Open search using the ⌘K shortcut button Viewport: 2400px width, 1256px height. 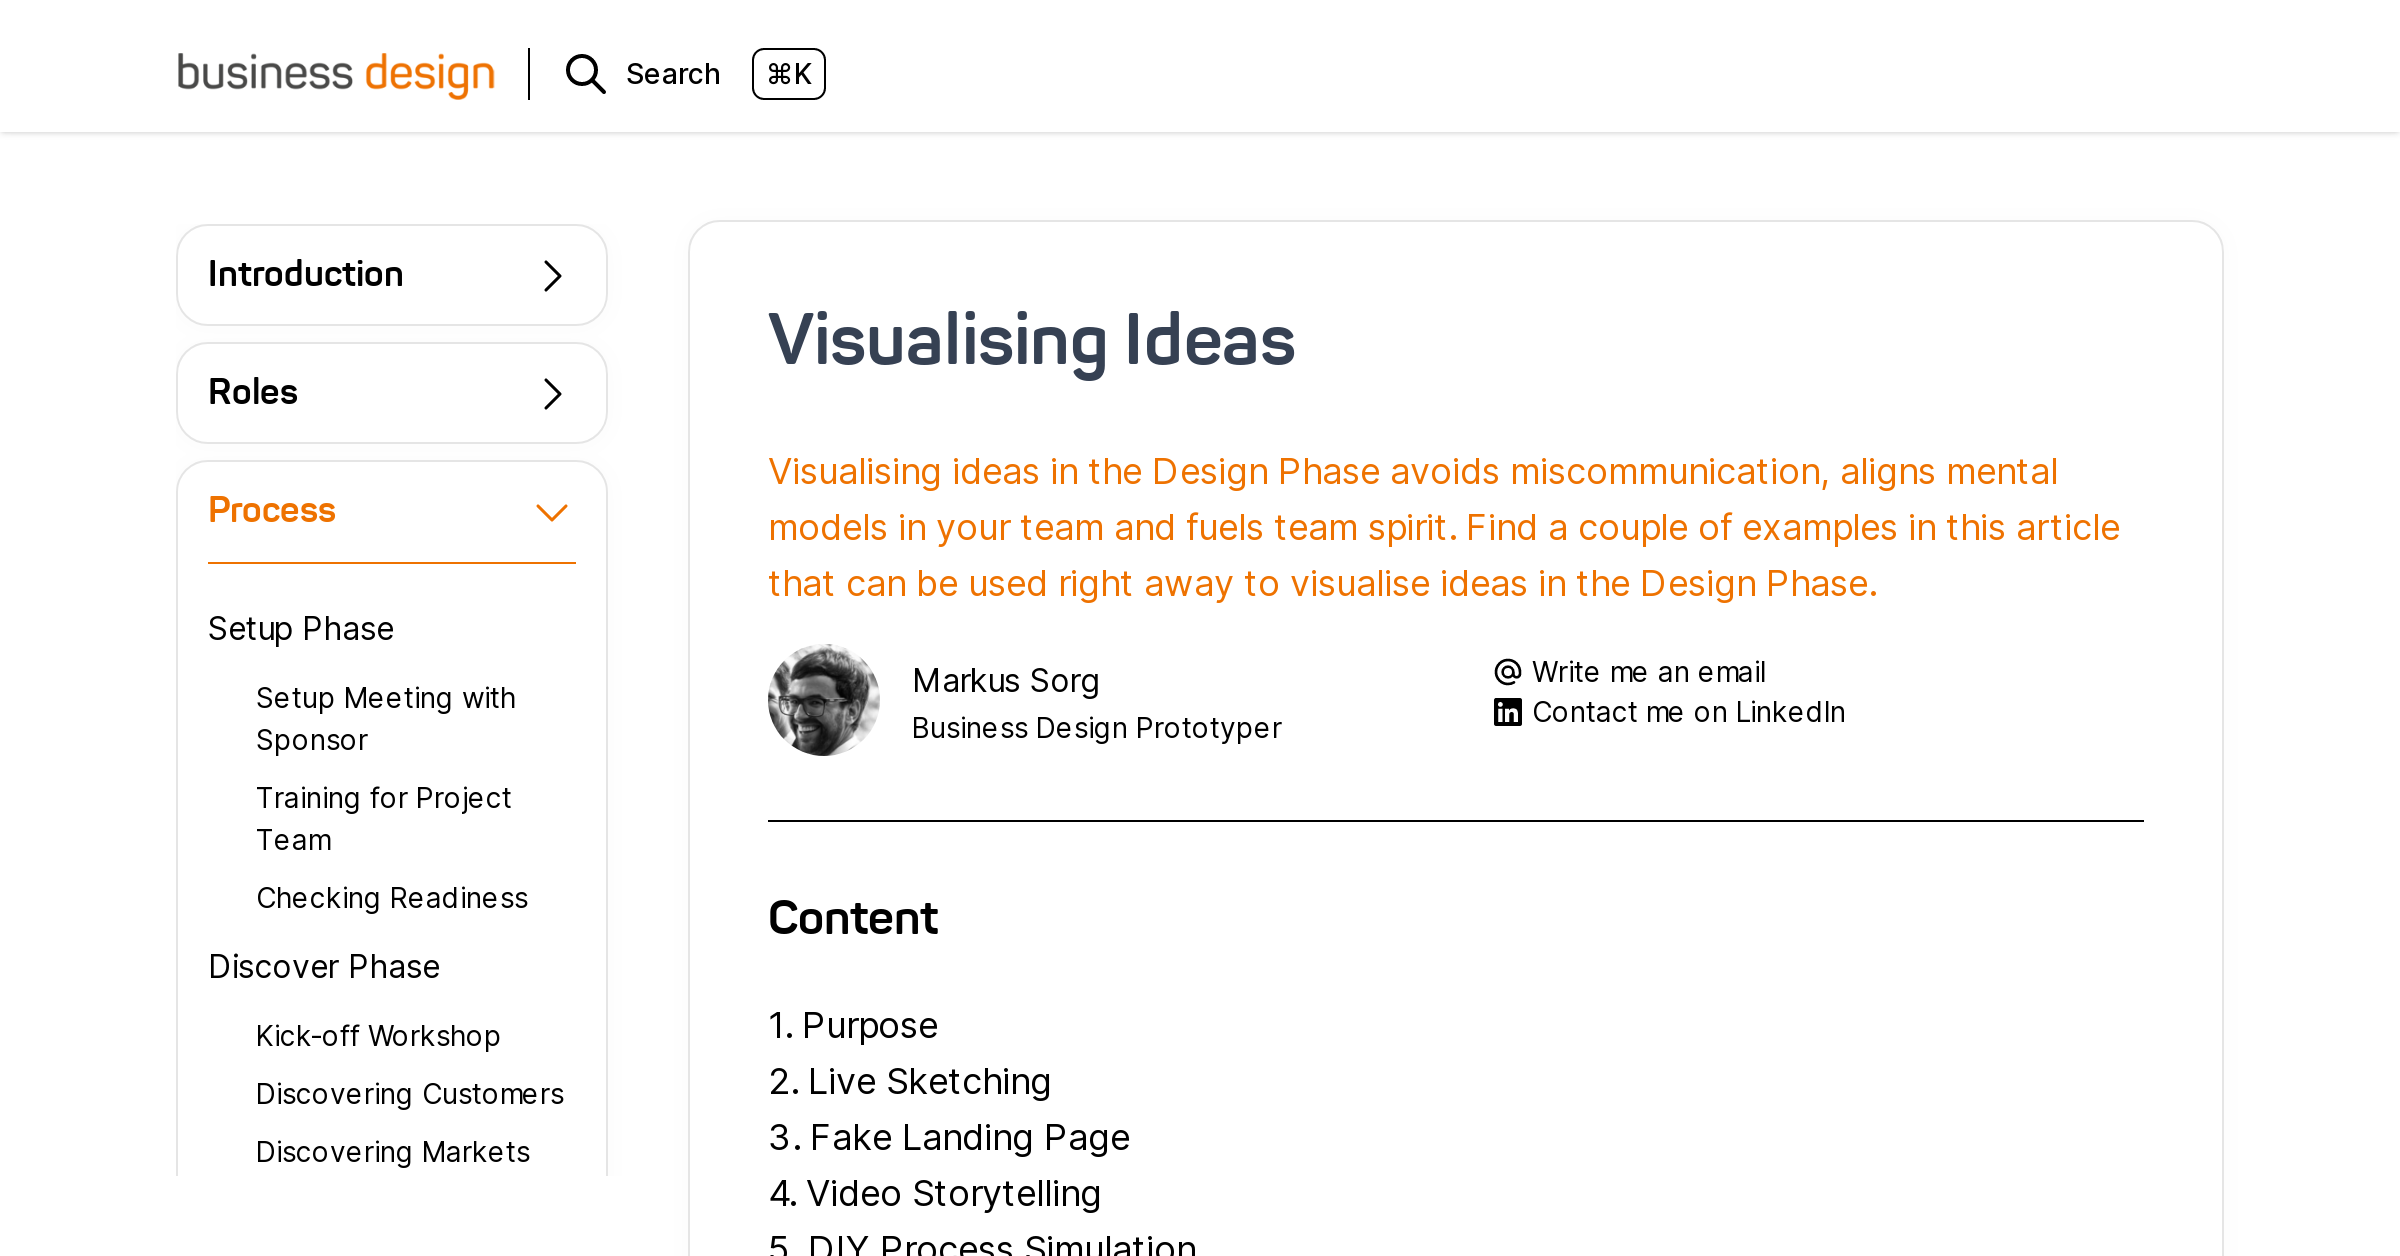click(789, 73)
